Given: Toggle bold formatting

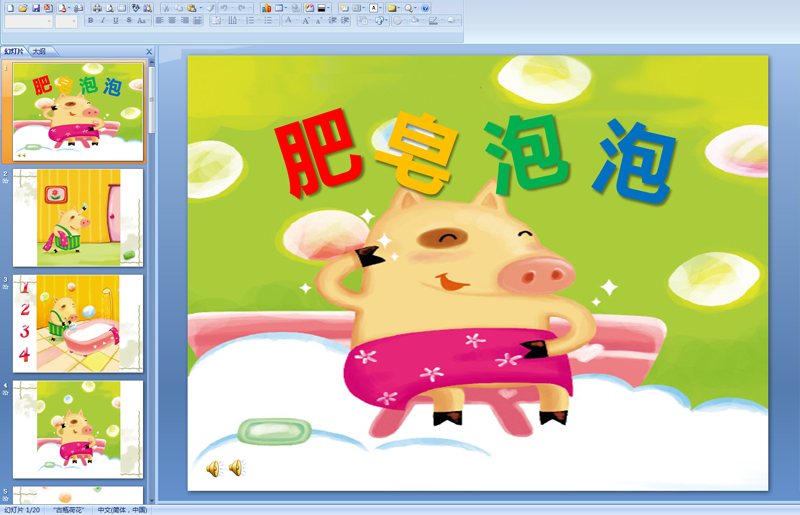Looking at the screenshot, I should (90, 20).
